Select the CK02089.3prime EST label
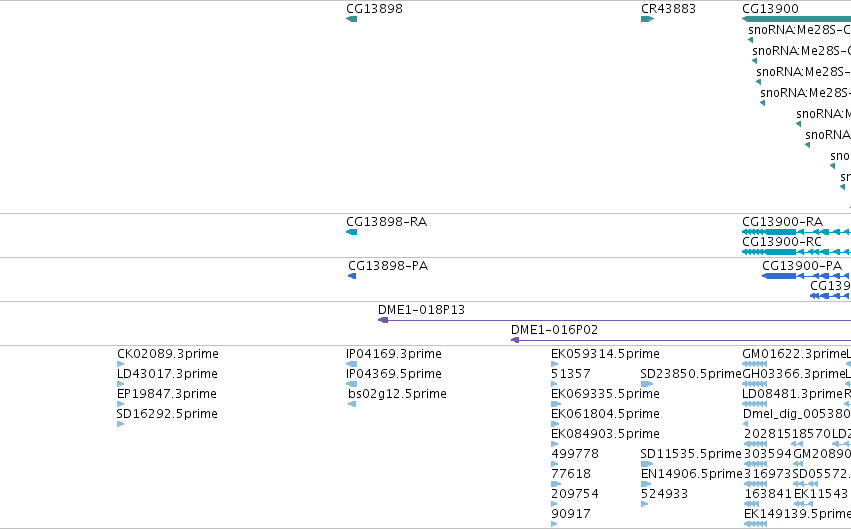Image resolution: width=851 pixels, height=529 pixels. click(x=168, y=354)
